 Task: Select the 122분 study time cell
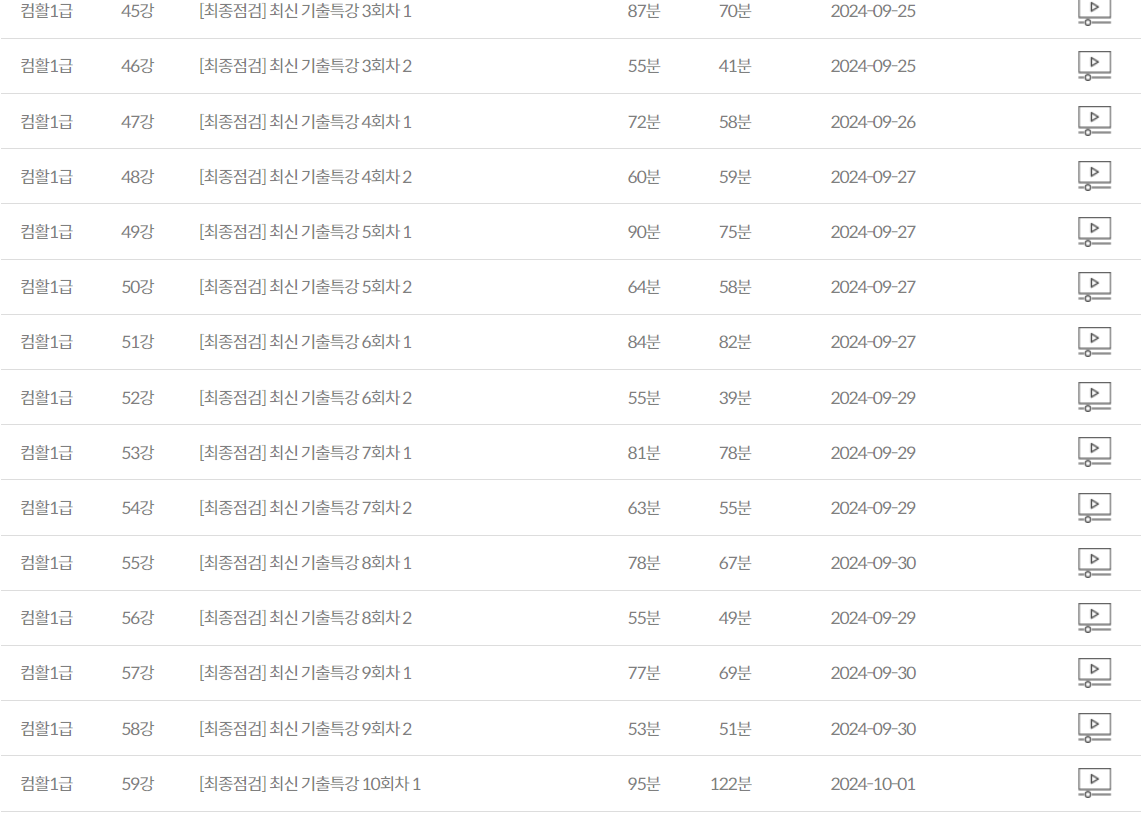(x=730, y=784)
